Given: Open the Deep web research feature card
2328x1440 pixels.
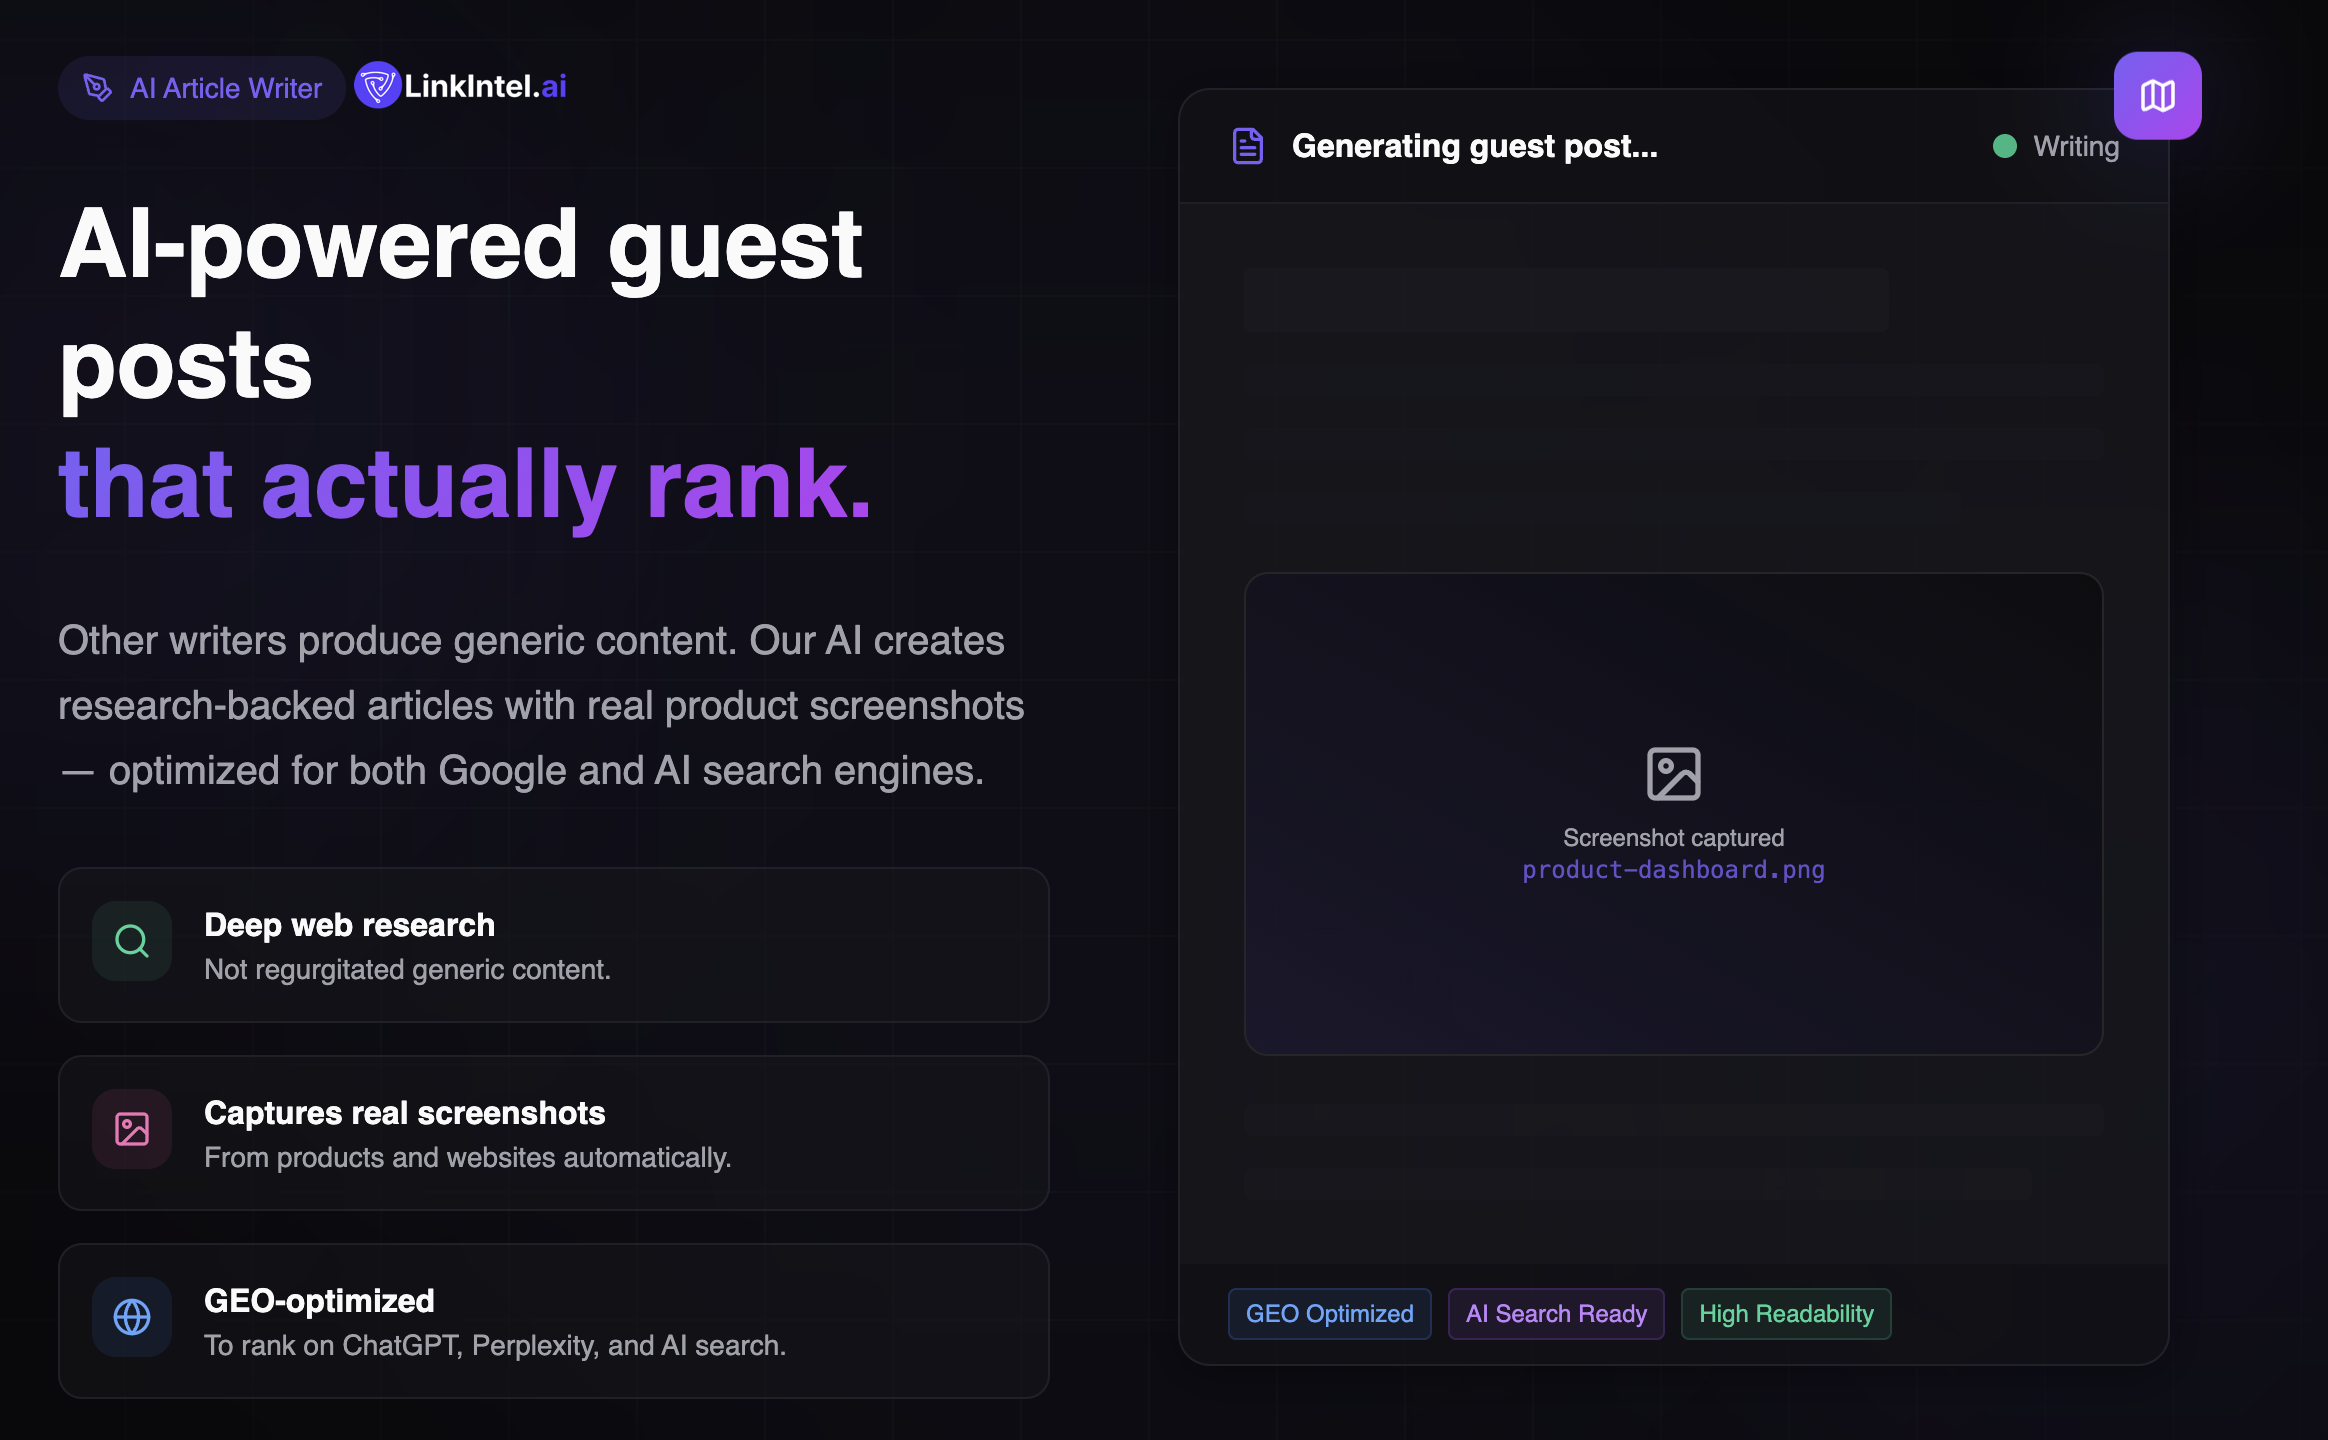Looking at the screenshot, I should 554,945.
